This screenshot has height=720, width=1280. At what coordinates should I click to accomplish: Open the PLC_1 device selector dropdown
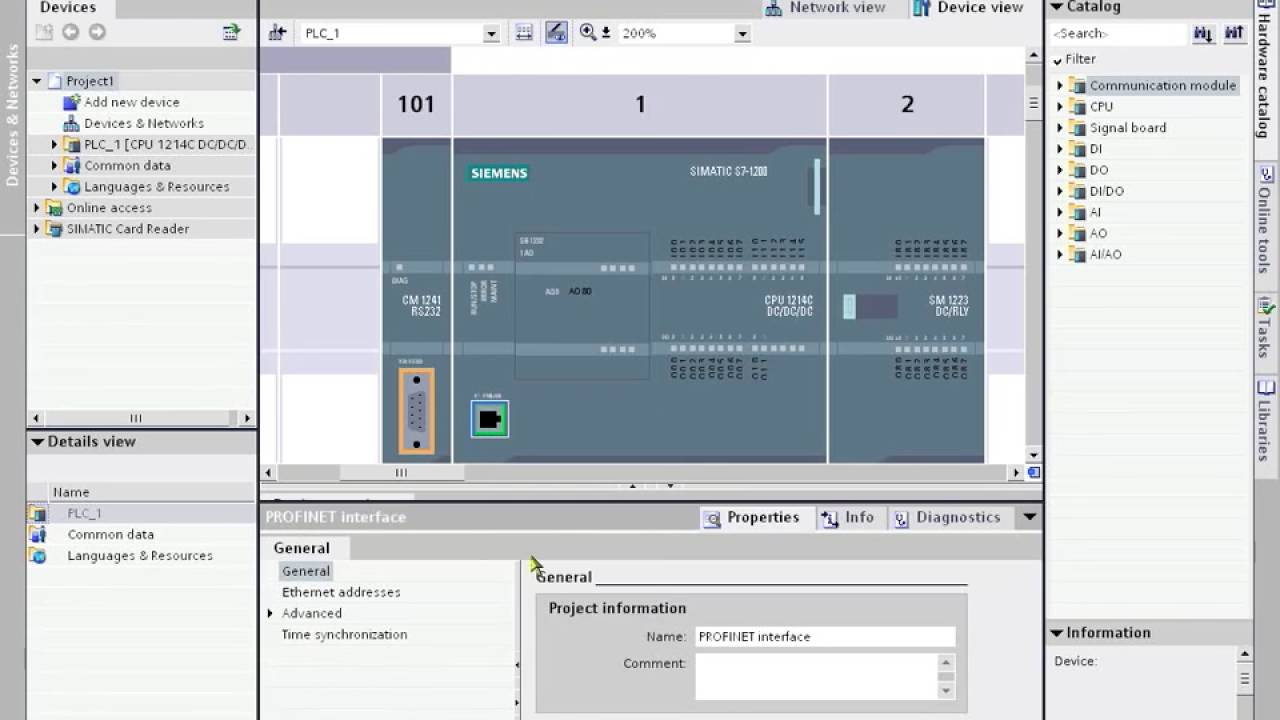(x=491, y=34)
